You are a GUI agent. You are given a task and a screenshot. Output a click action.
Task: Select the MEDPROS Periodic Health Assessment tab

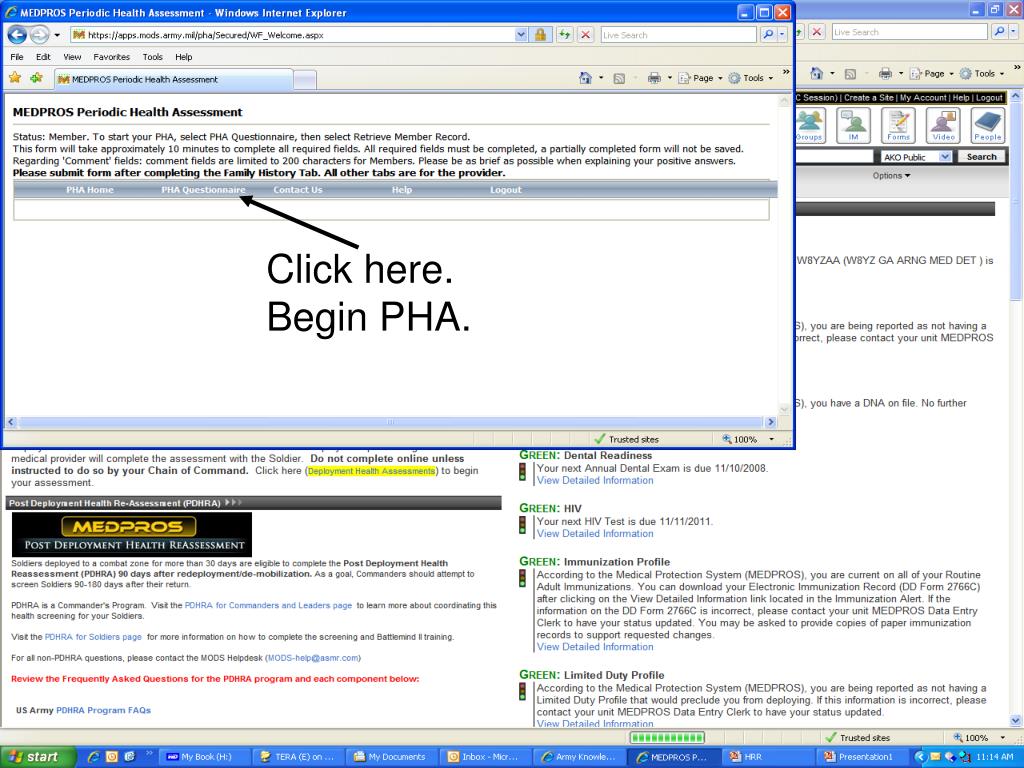tap(174, 80)
